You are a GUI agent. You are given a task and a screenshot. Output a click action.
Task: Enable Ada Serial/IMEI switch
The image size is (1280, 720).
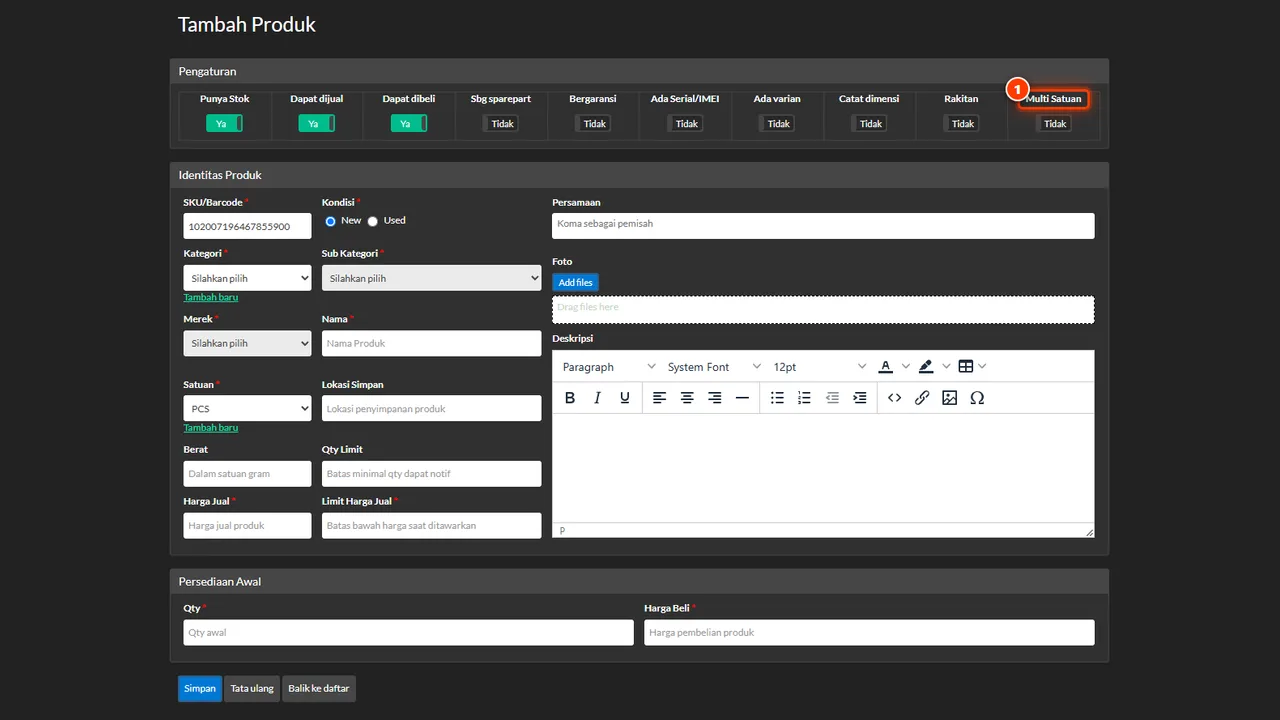pos(684,124)
